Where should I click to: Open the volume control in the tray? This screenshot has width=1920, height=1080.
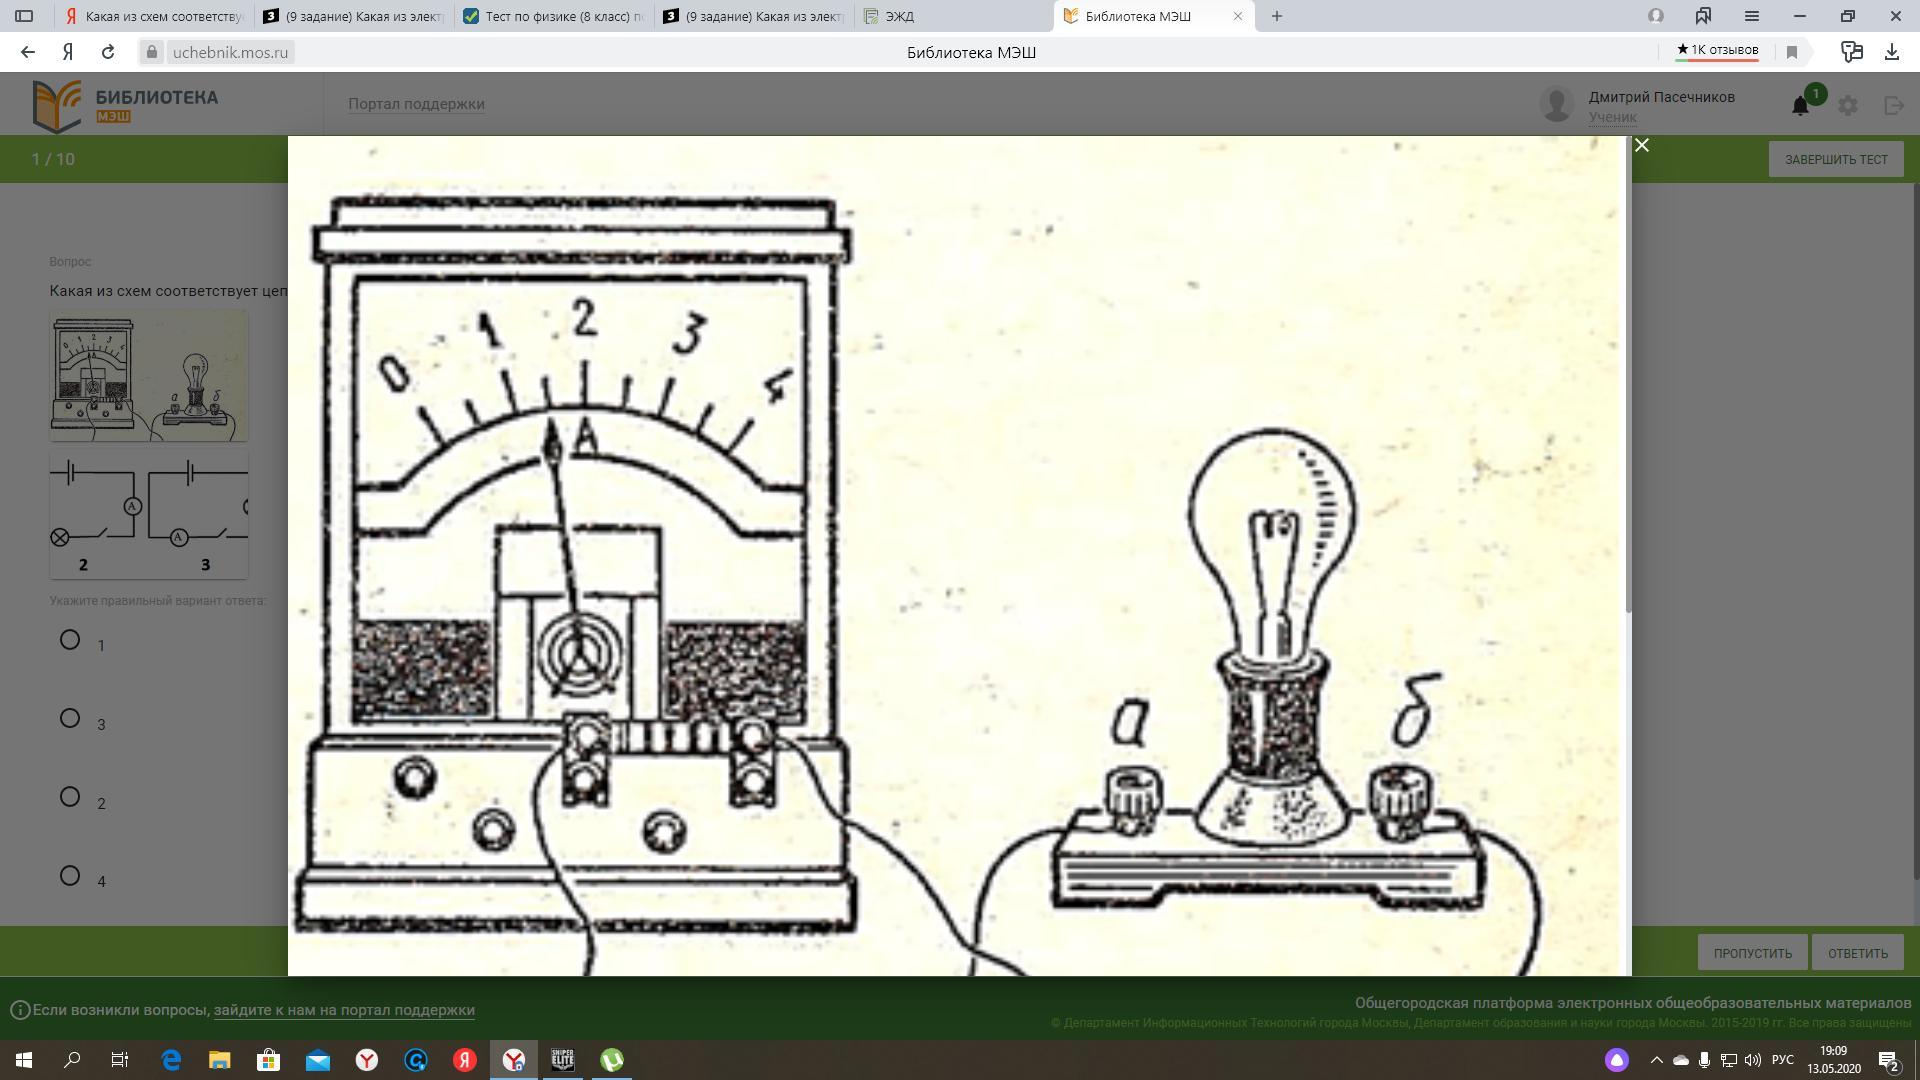(x=1752, y=1060)
